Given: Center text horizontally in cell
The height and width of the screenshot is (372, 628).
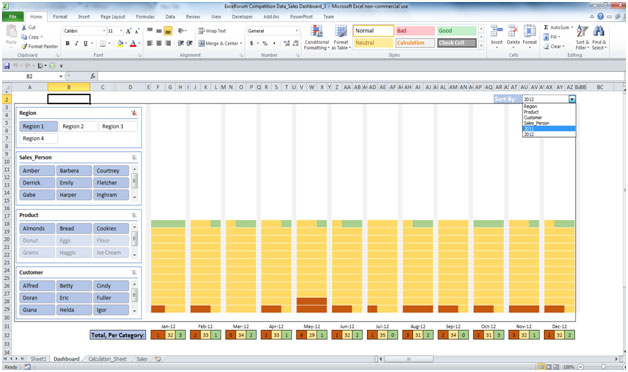Looking at the screenshot, I should (x=159, y=43).
